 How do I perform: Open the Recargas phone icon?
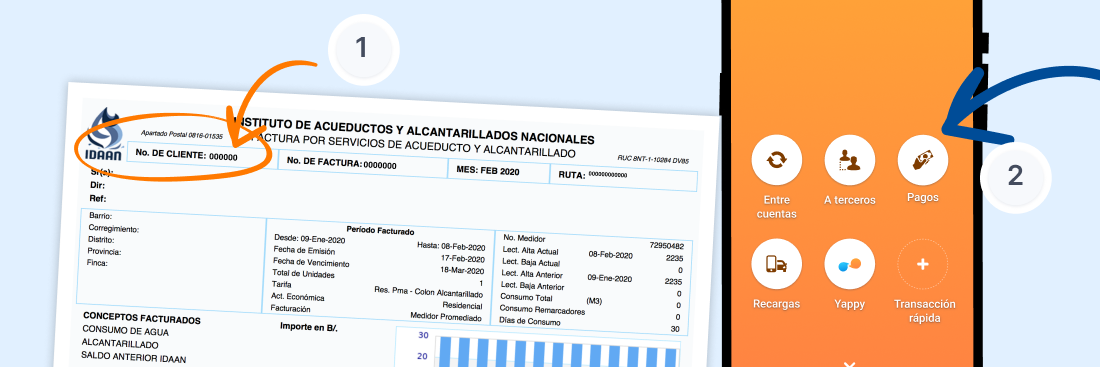(x=777, y=265)
